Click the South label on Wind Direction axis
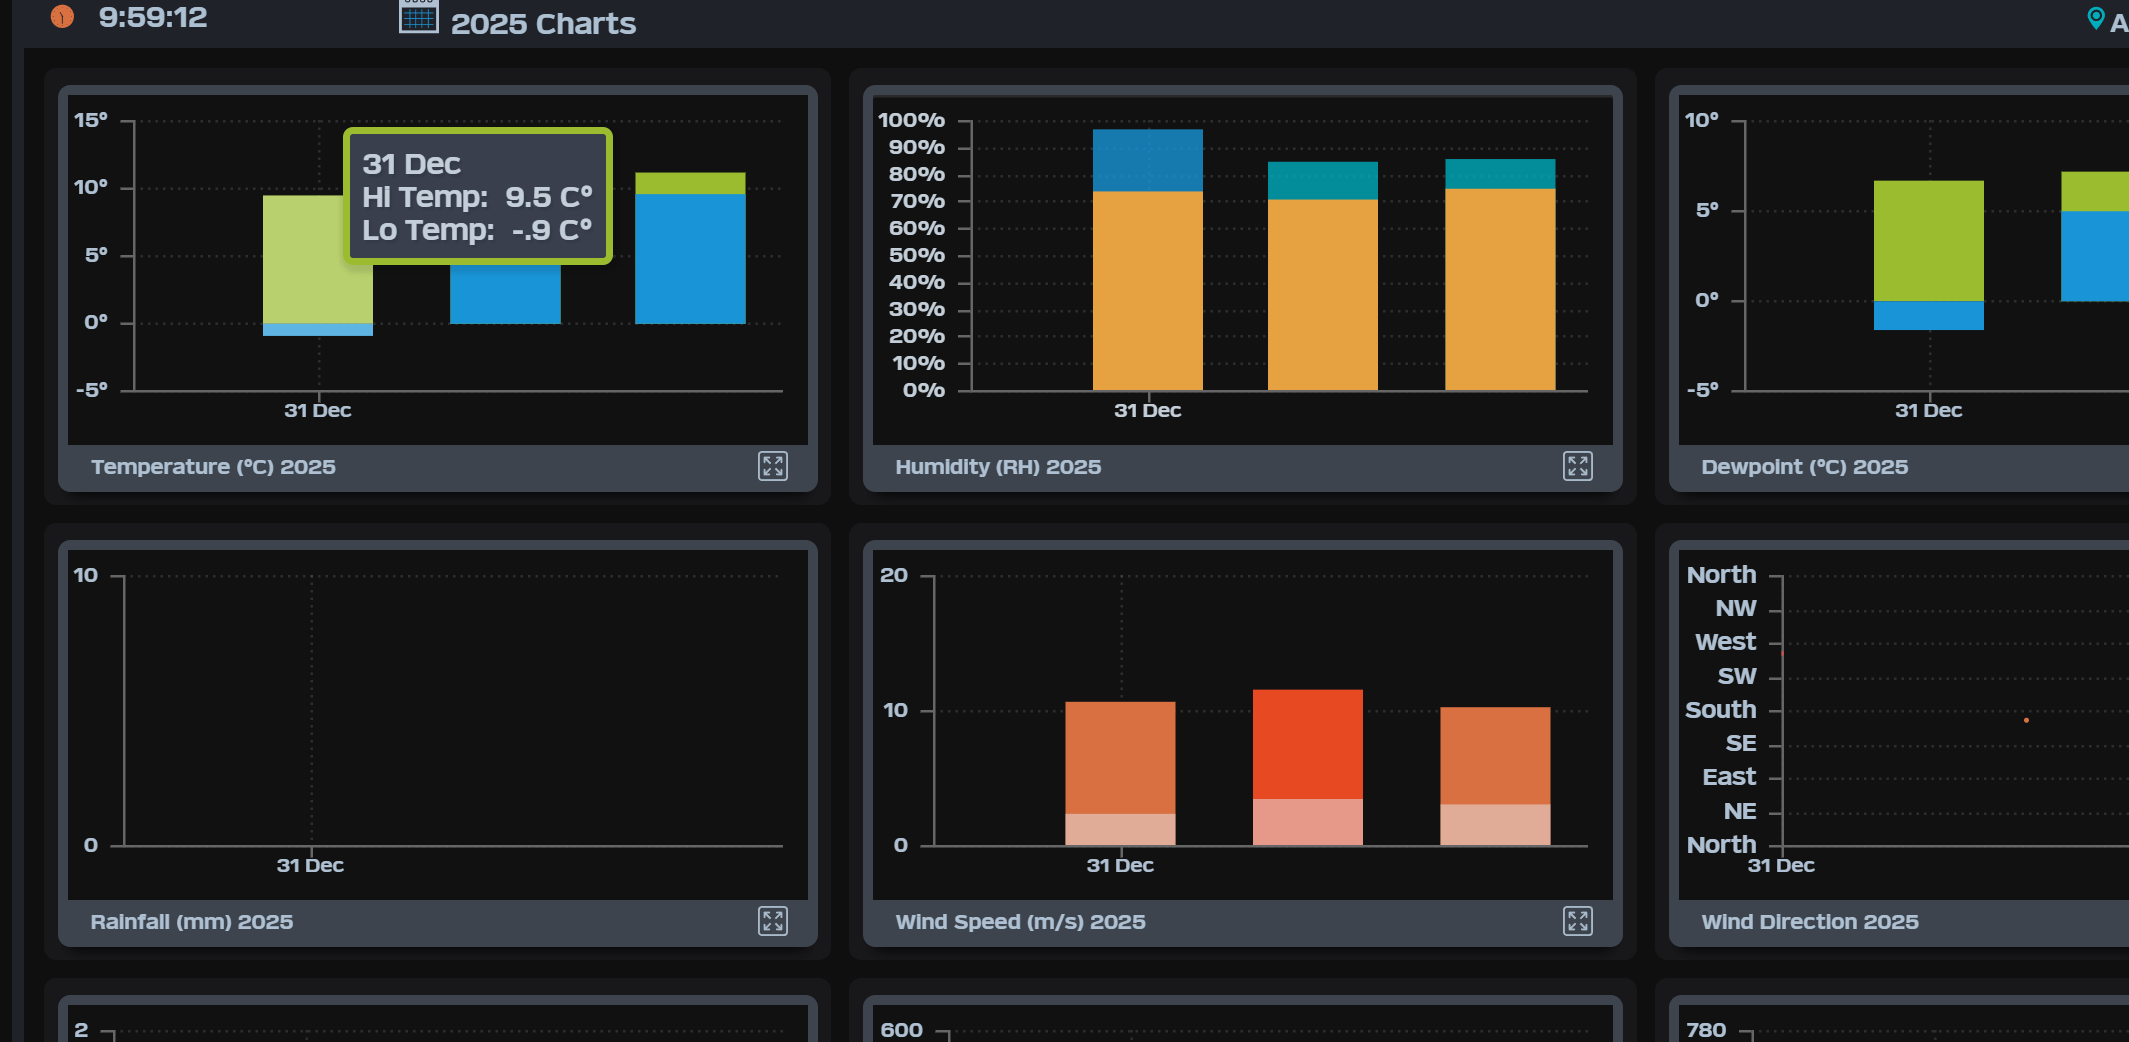2129x1042 pixels. click(x=1720, y=710)
